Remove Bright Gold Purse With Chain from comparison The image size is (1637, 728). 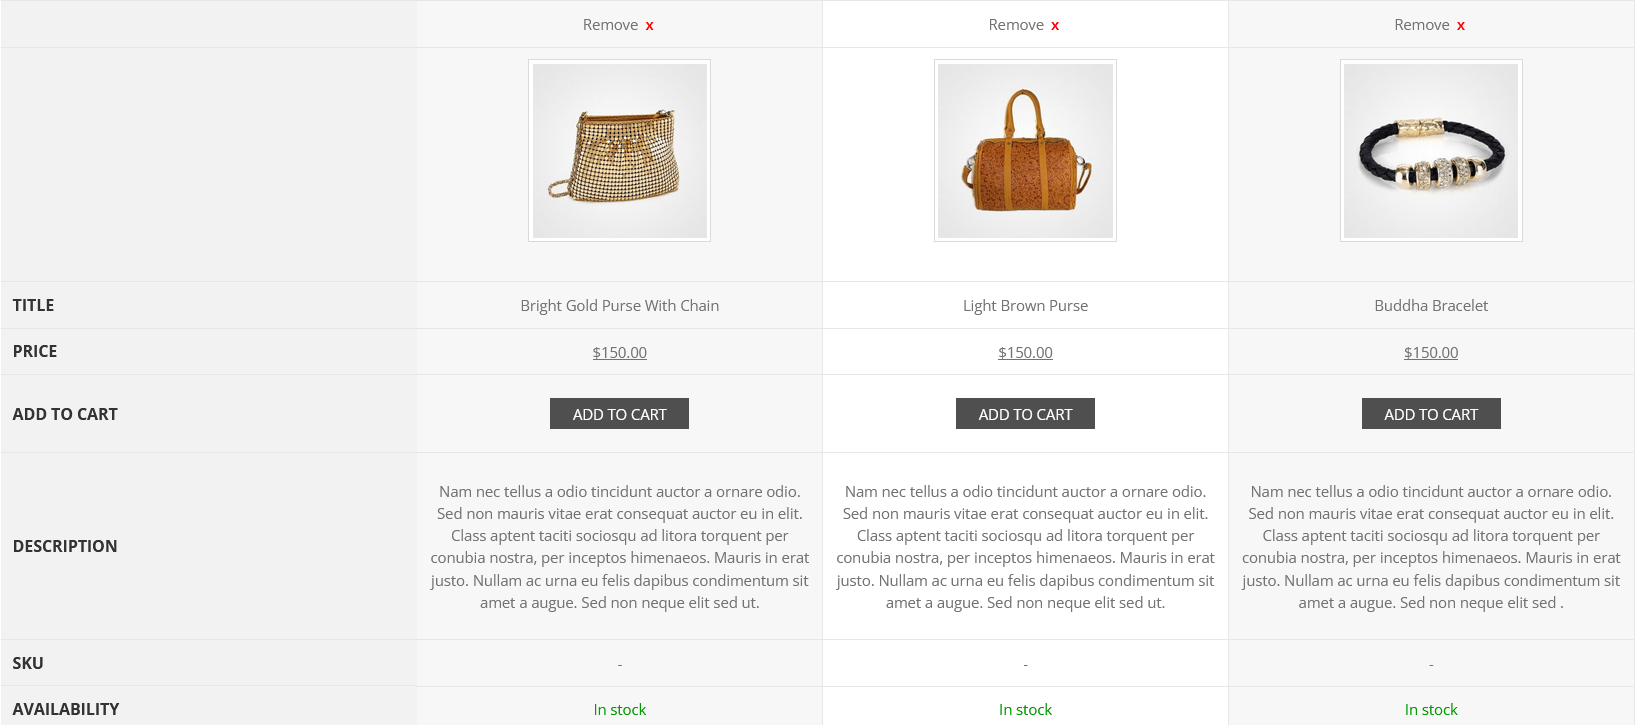tap(618, 24)
